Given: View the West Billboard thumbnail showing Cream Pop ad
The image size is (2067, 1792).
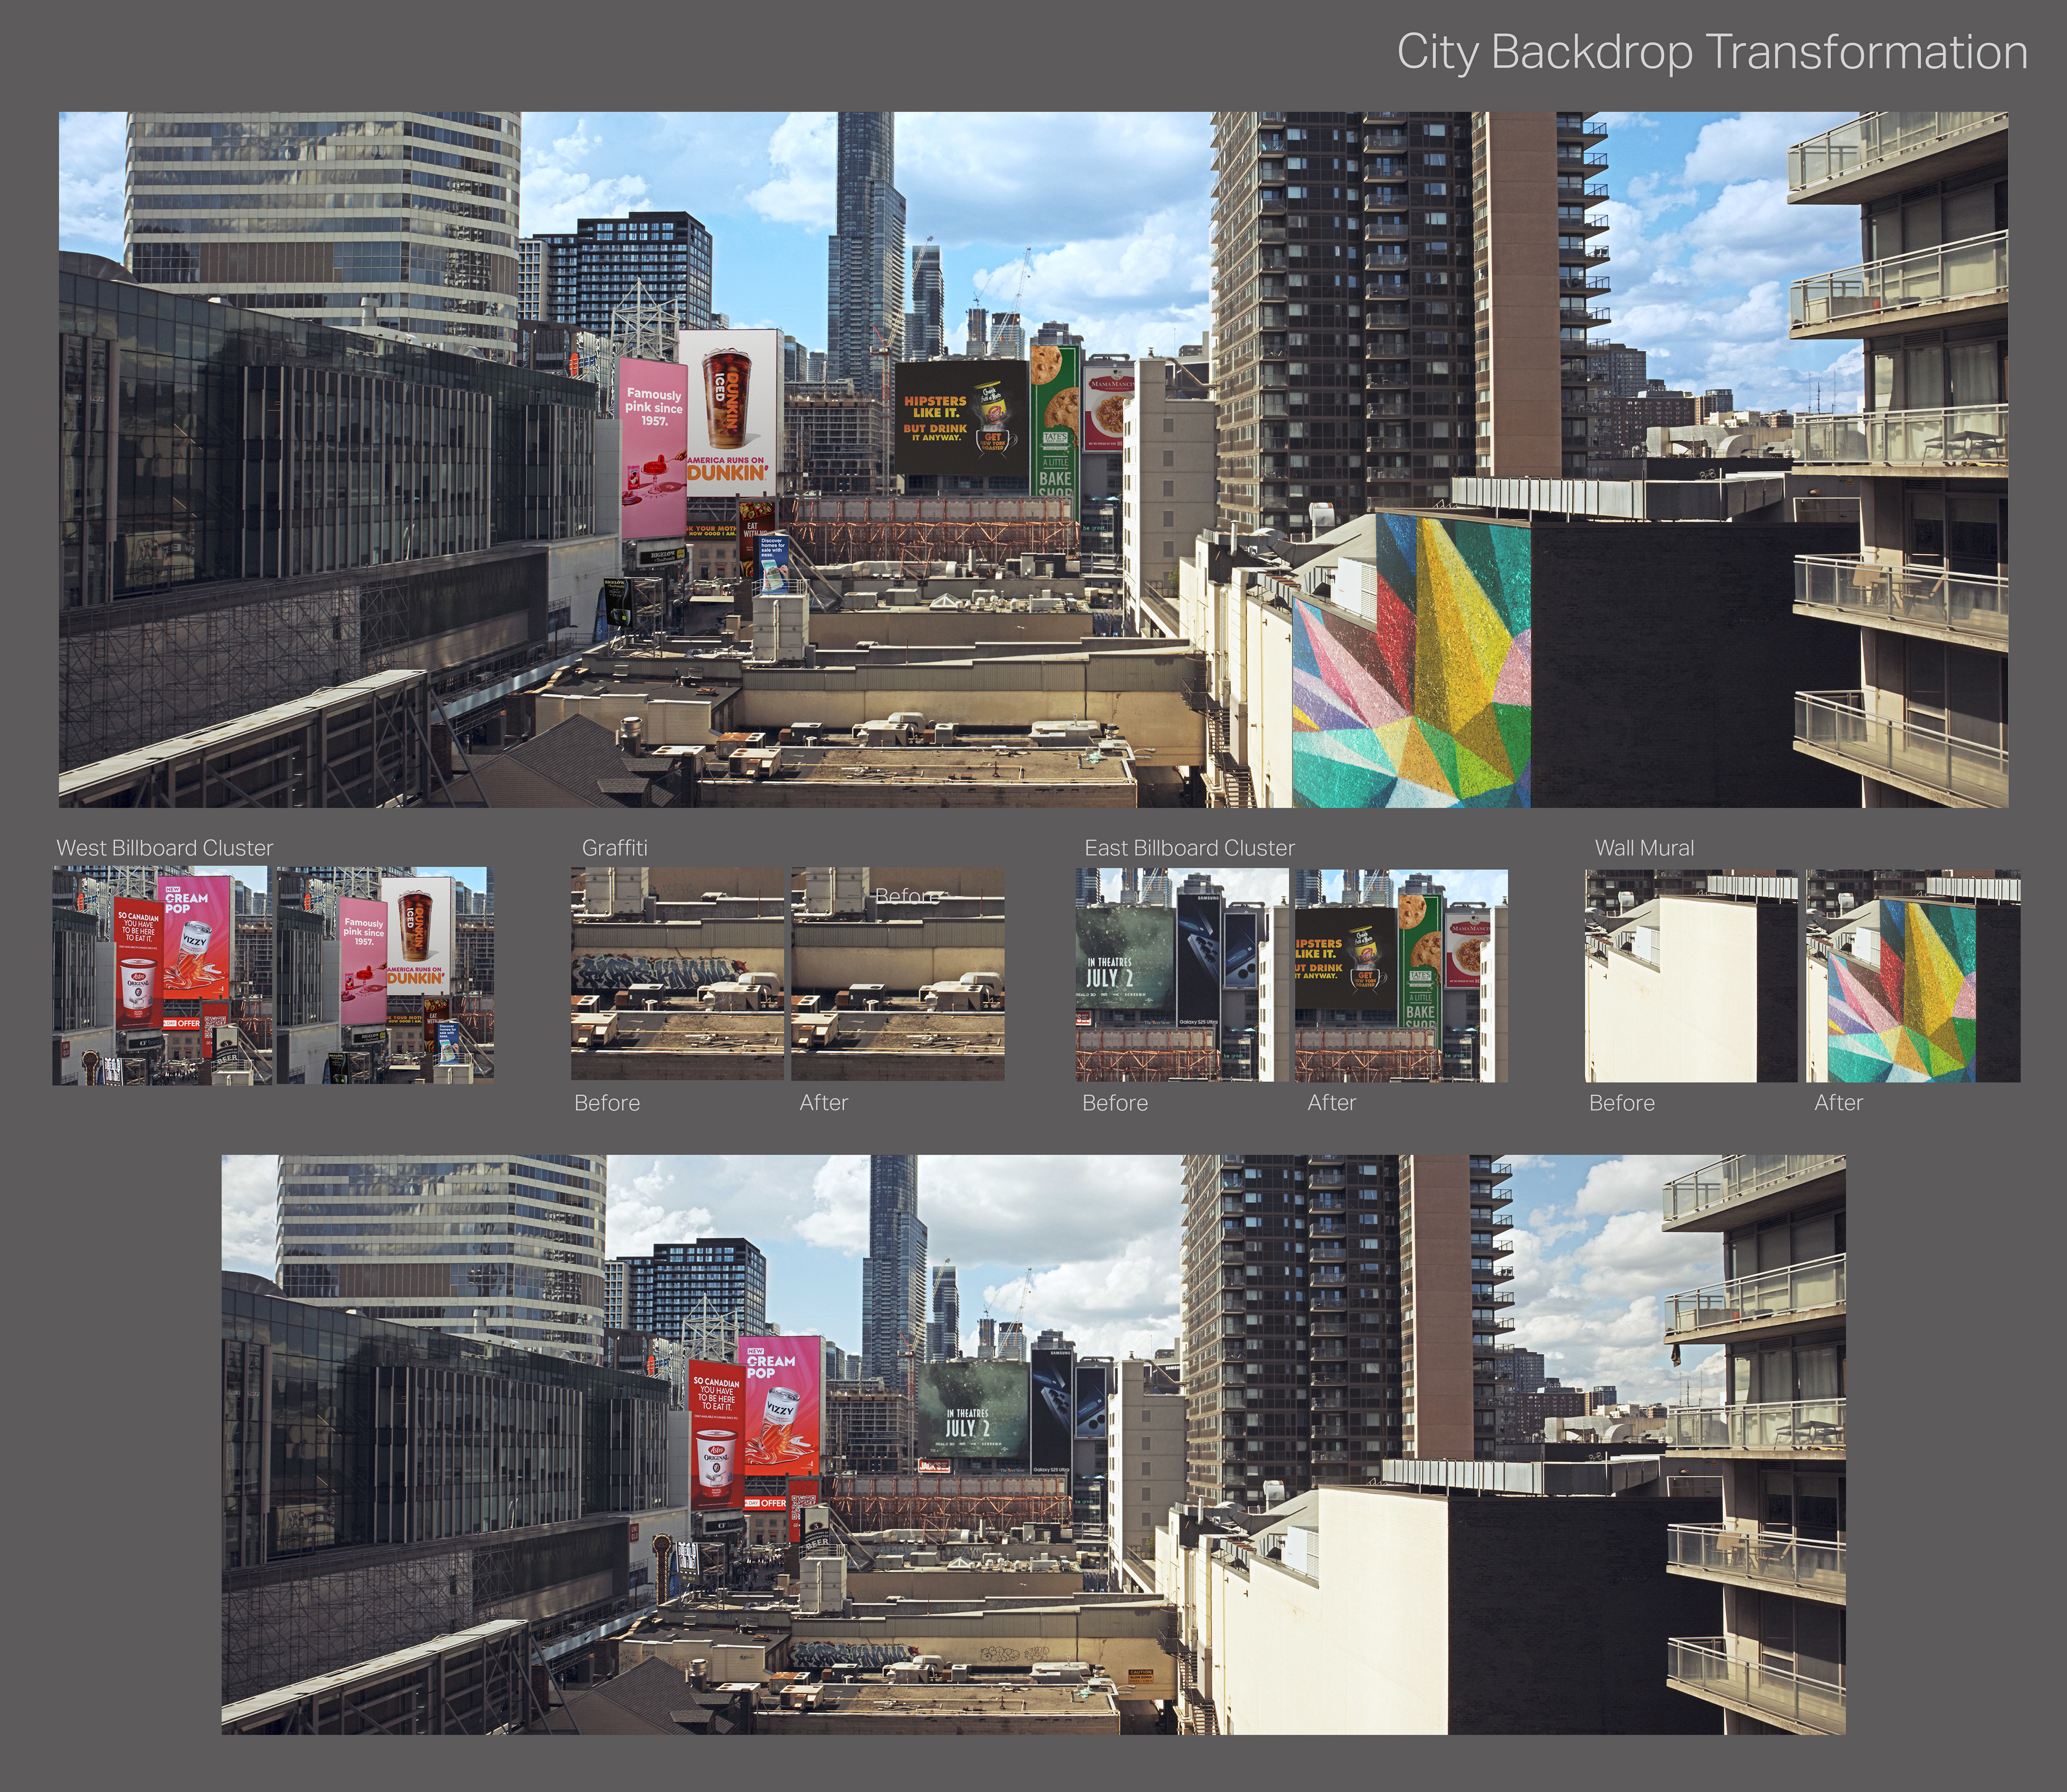Looking at the screenshot, I should coord(162,975).
